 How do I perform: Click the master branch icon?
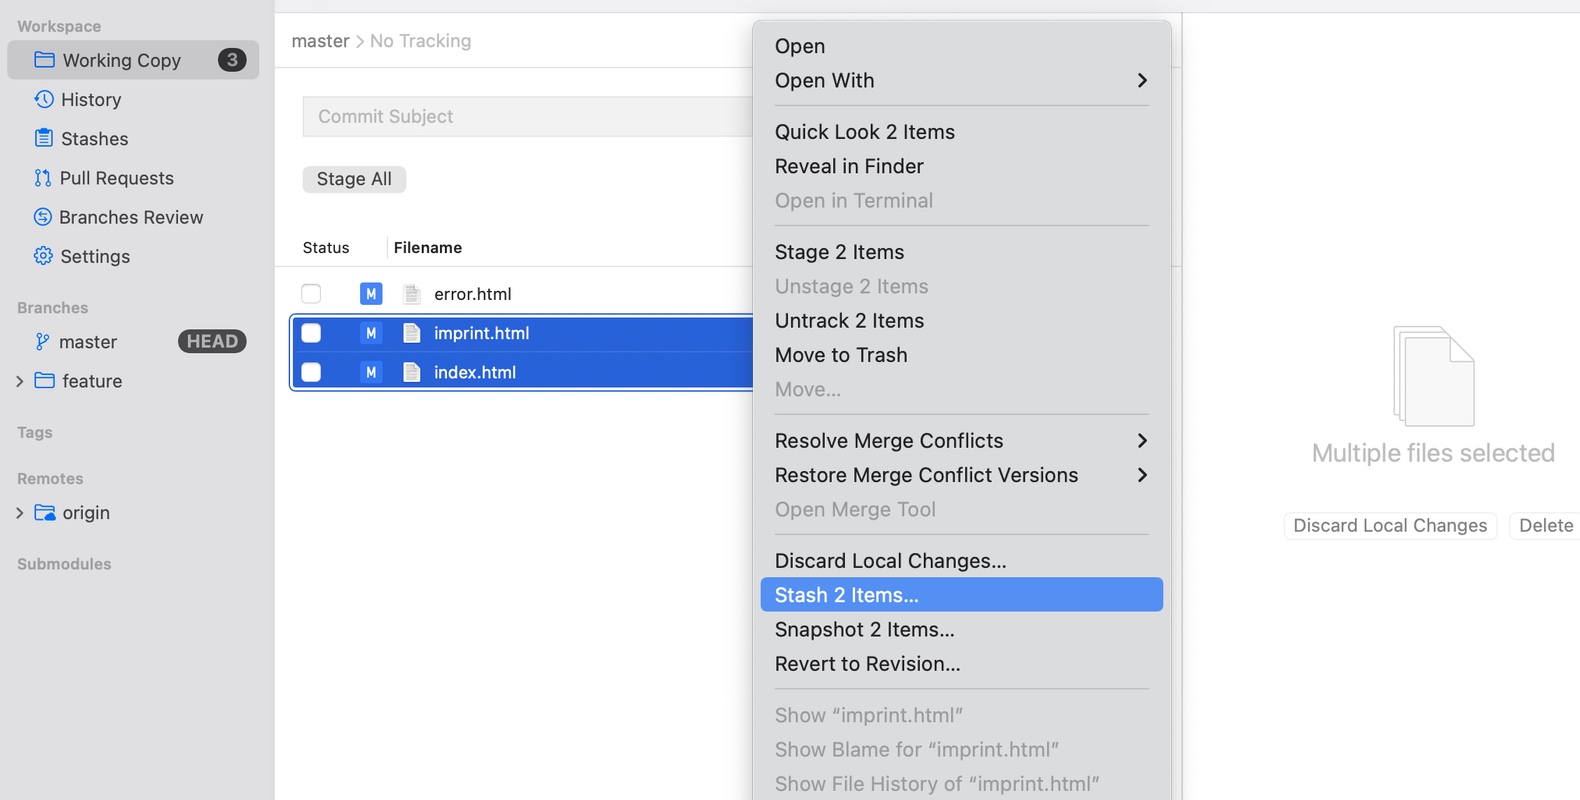41,341
